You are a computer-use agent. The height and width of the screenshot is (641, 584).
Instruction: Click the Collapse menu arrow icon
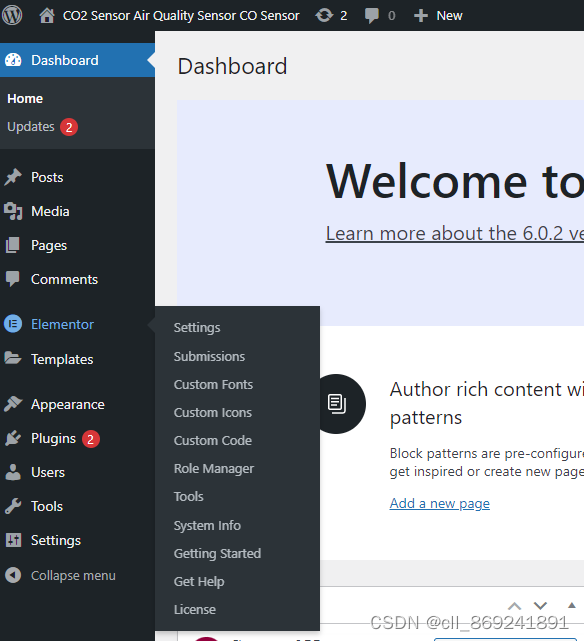tap(13, 575)
